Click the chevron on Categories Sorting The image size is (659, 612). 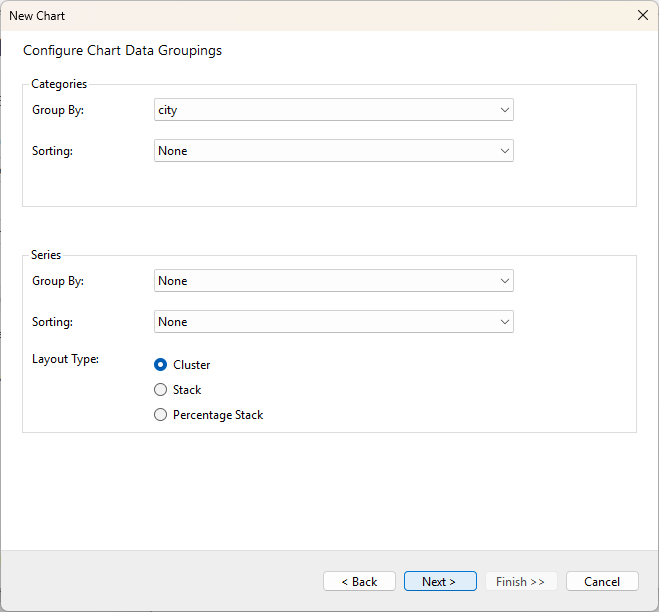coord(504,151)
